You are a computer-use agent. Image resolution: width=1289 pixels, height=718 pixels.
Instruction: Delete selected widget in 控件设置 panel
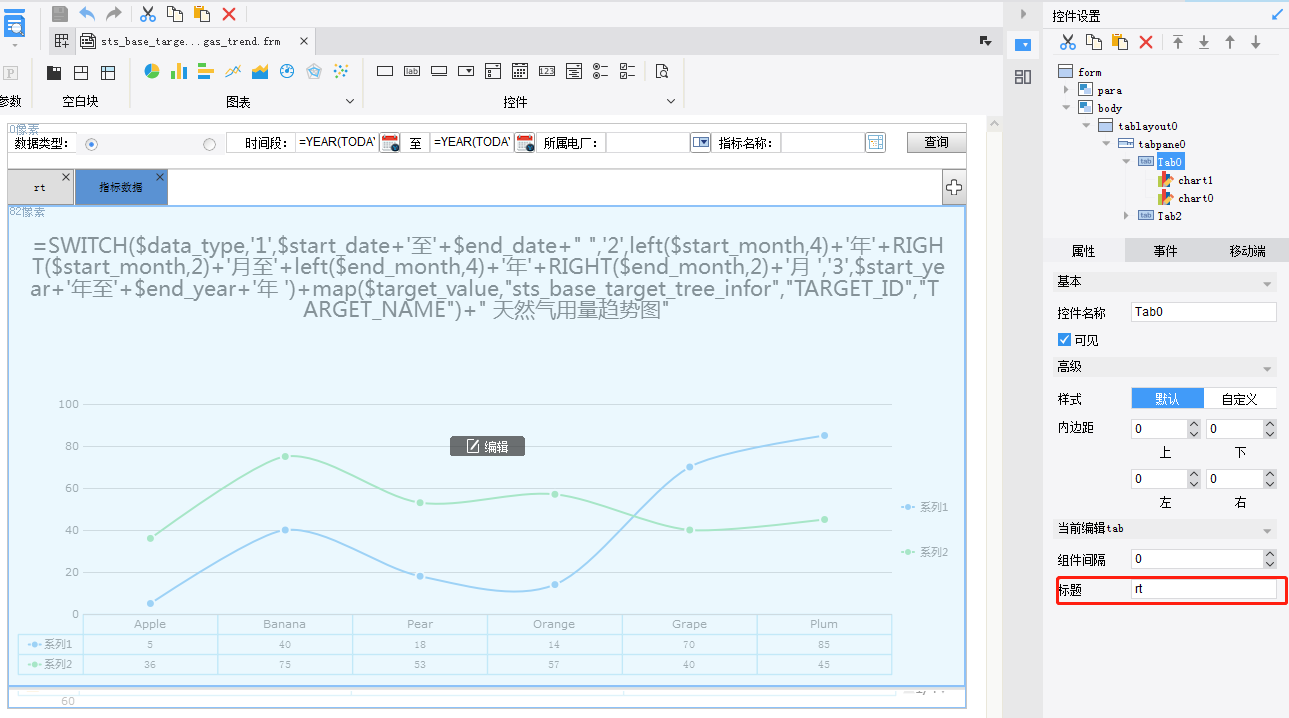tap(1146, 42)
